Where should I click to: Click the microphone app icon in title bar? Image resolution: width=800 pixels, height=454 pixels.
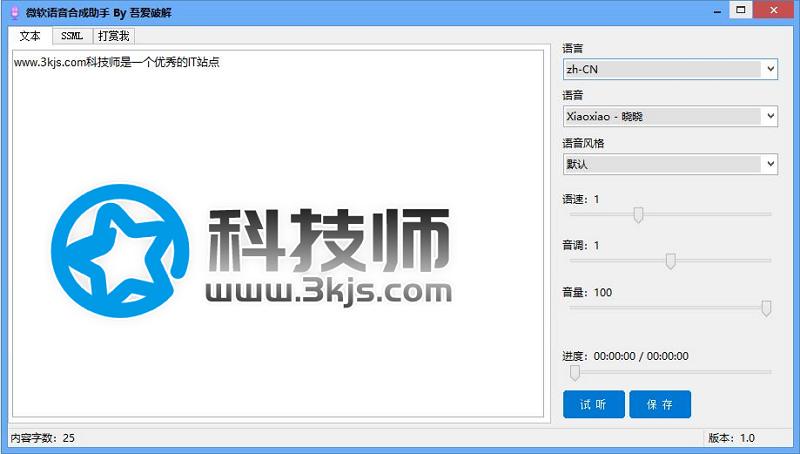point(15,12)
